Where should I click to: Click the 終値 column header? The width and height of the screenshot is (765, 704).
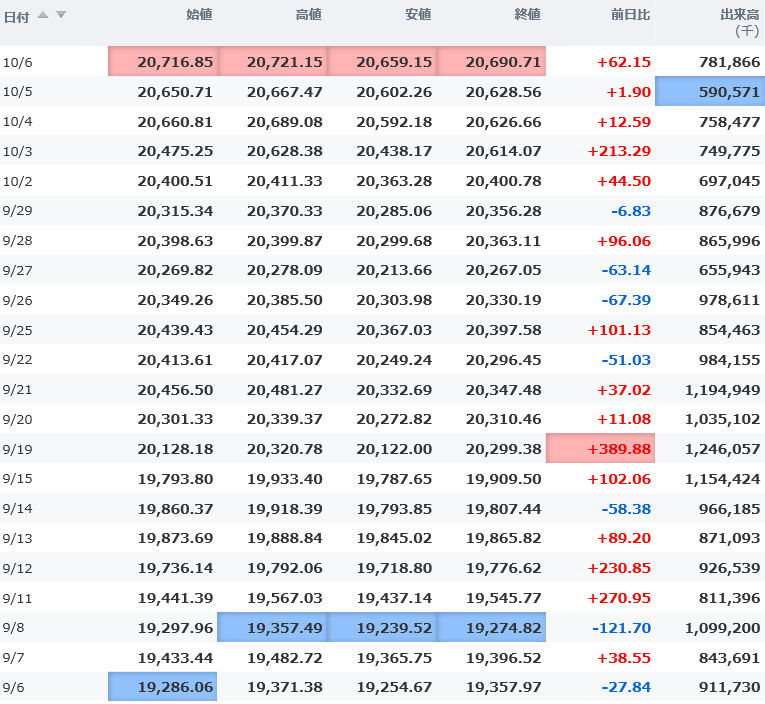527,15
